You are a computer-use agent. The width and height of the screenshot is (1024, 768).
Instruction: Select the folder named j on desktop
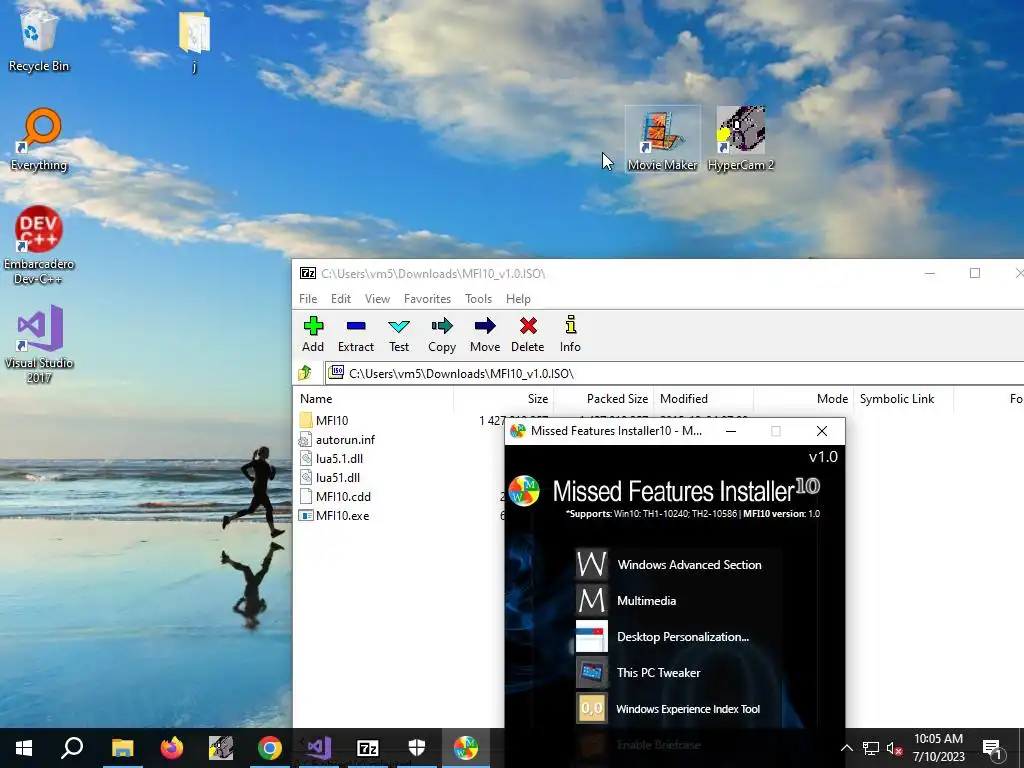tap(194, 40)
